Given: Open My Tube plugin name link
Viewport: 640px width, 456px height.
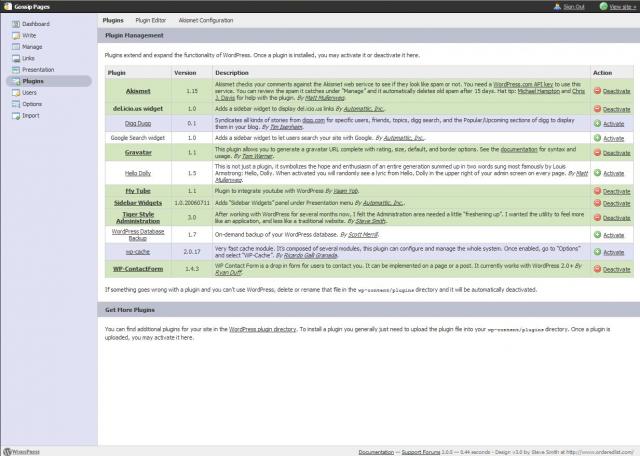Looking at the screenshot, I should pyautogui.click(x=138, y=191).
